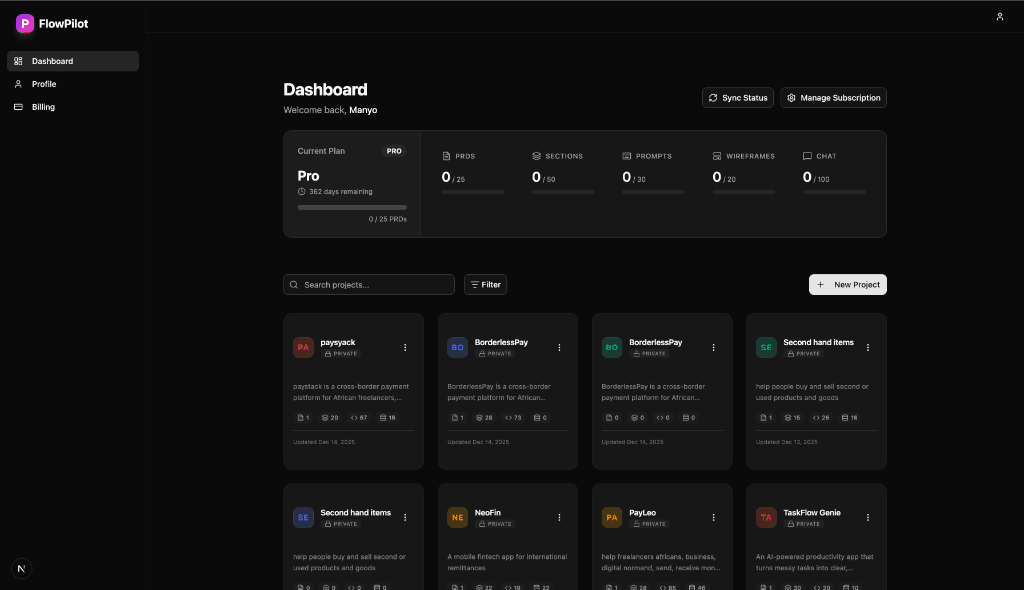The height and width of the screenshot is (590, 1024).
Task: Click the search projects input field
Action: coord(368,284)
